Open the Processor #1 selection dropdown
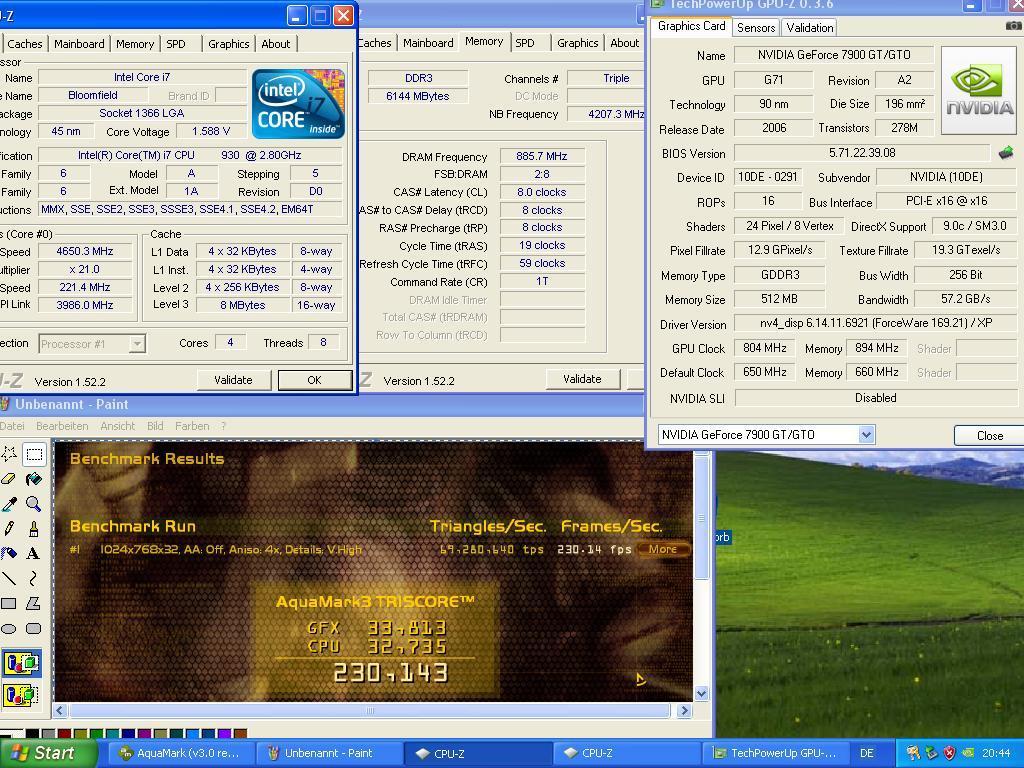This screenshot has height=768, width=1024. pos(136,344)
